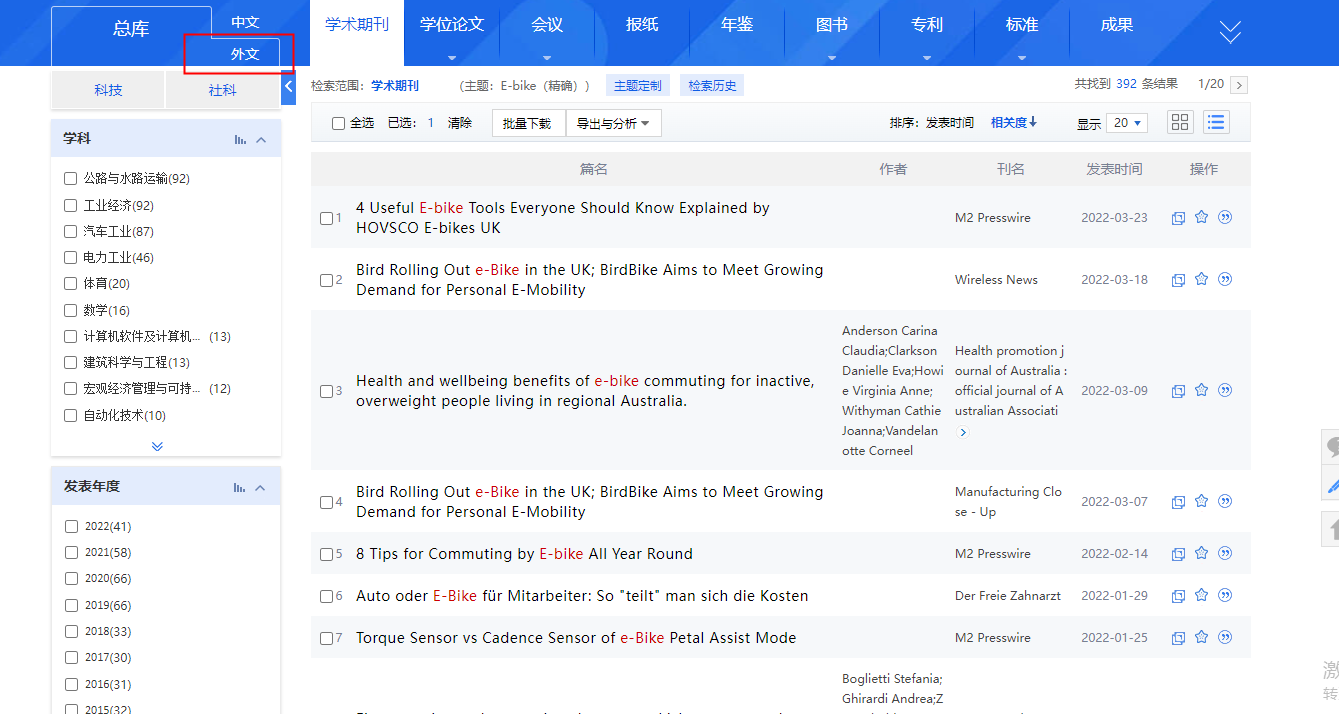The height and width of the screenshot is (714, 1339).
Task: Check the 2022(41) year filter
Action: [71, 526]
